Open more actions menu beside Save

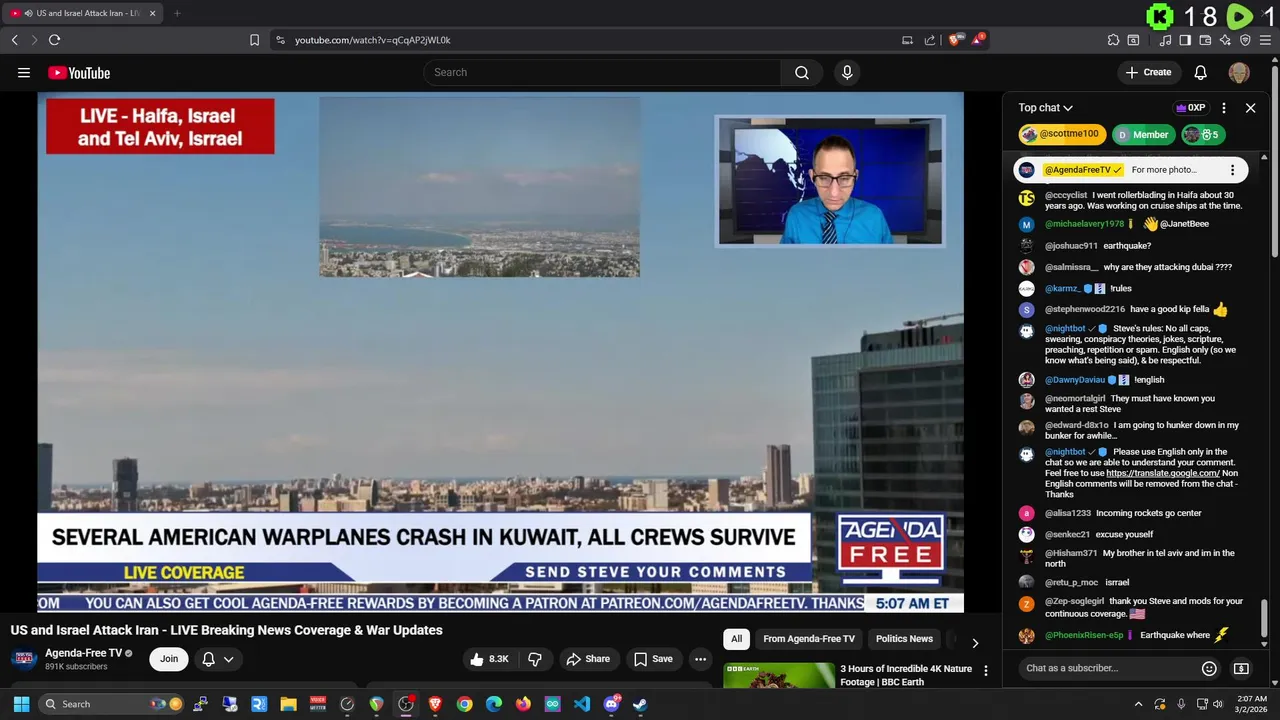click(700, 659)
